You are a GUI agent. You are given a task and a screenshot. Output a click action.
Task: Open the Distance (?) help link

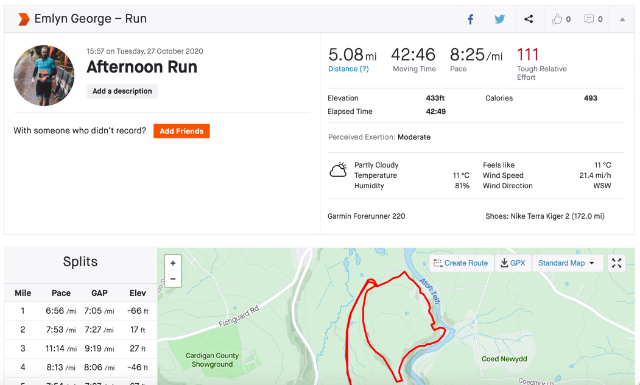[x=349, y=69]
